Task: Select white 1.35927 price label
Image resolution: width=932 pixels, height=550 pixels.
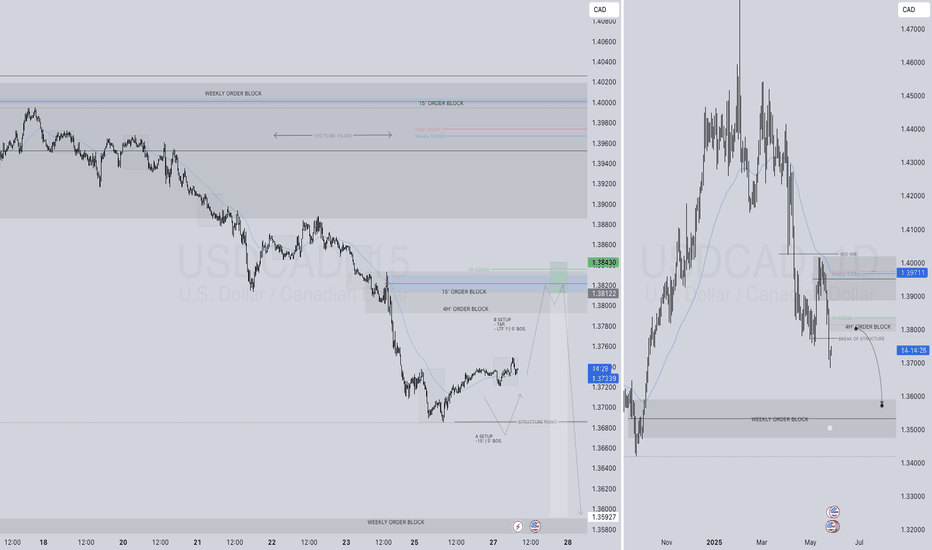Action: coord(603,517)
